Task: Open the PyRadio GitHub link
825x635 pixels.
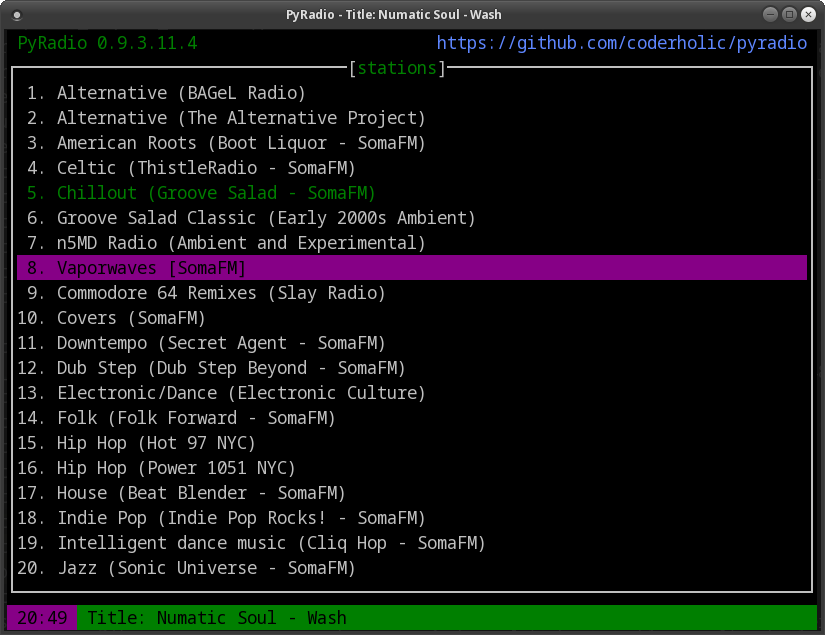Action: click(x=620, y=43)
